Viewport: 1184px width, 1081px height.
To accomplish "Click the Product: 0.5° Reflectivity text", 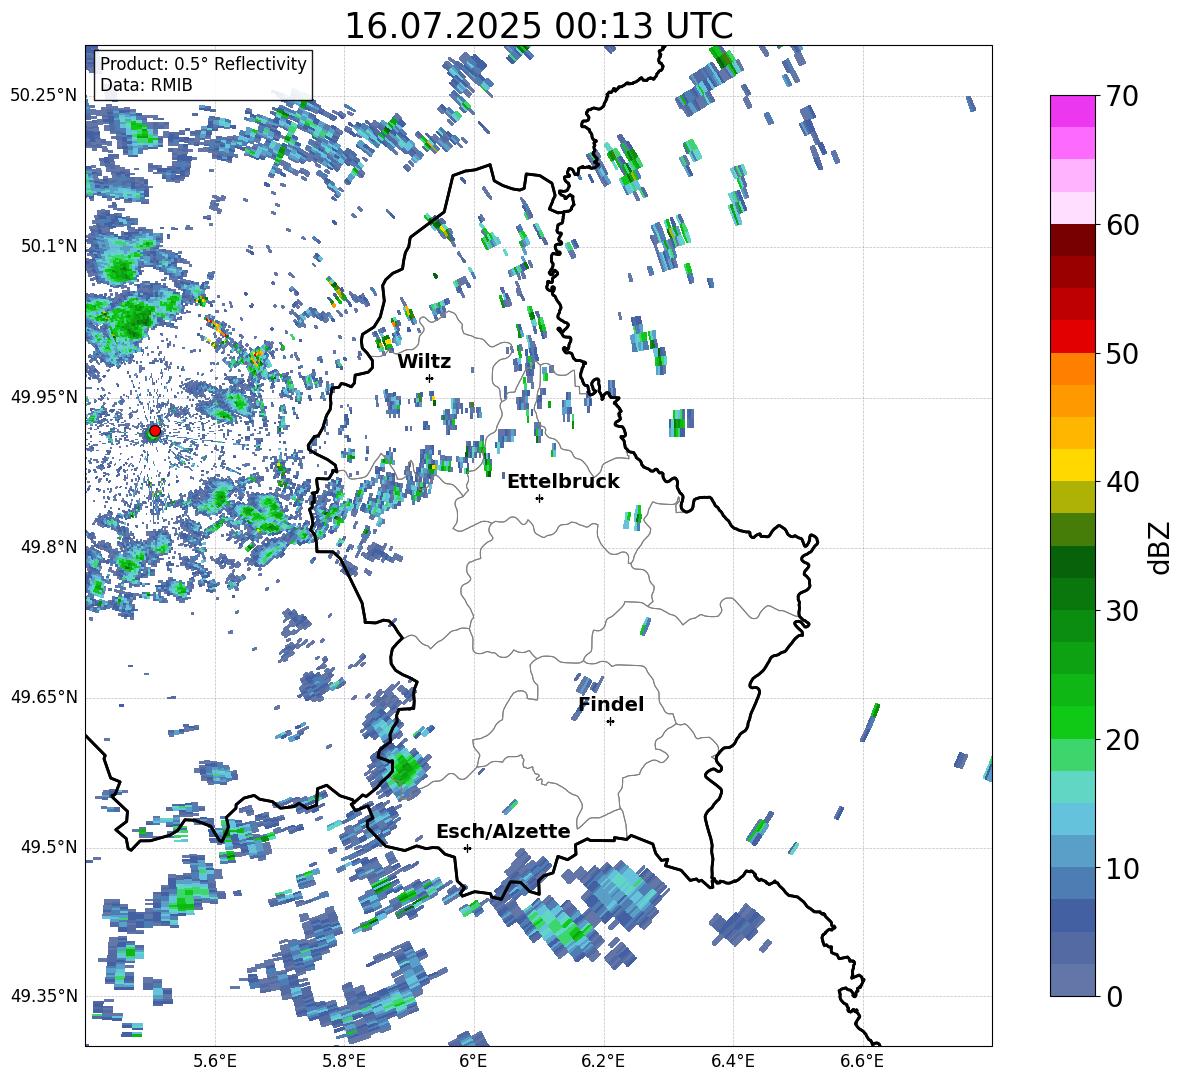I will [x=203, y=63].
